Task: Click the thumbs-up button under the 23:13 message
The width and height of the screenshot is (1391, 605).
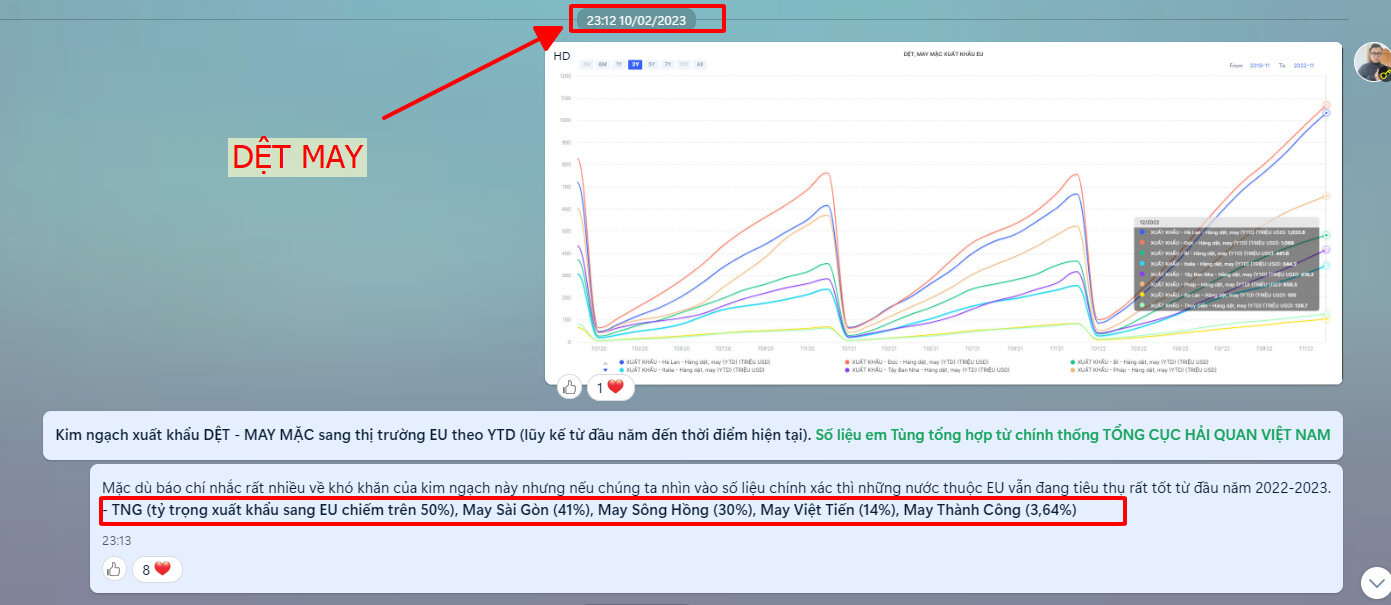Action: point(114,569)
